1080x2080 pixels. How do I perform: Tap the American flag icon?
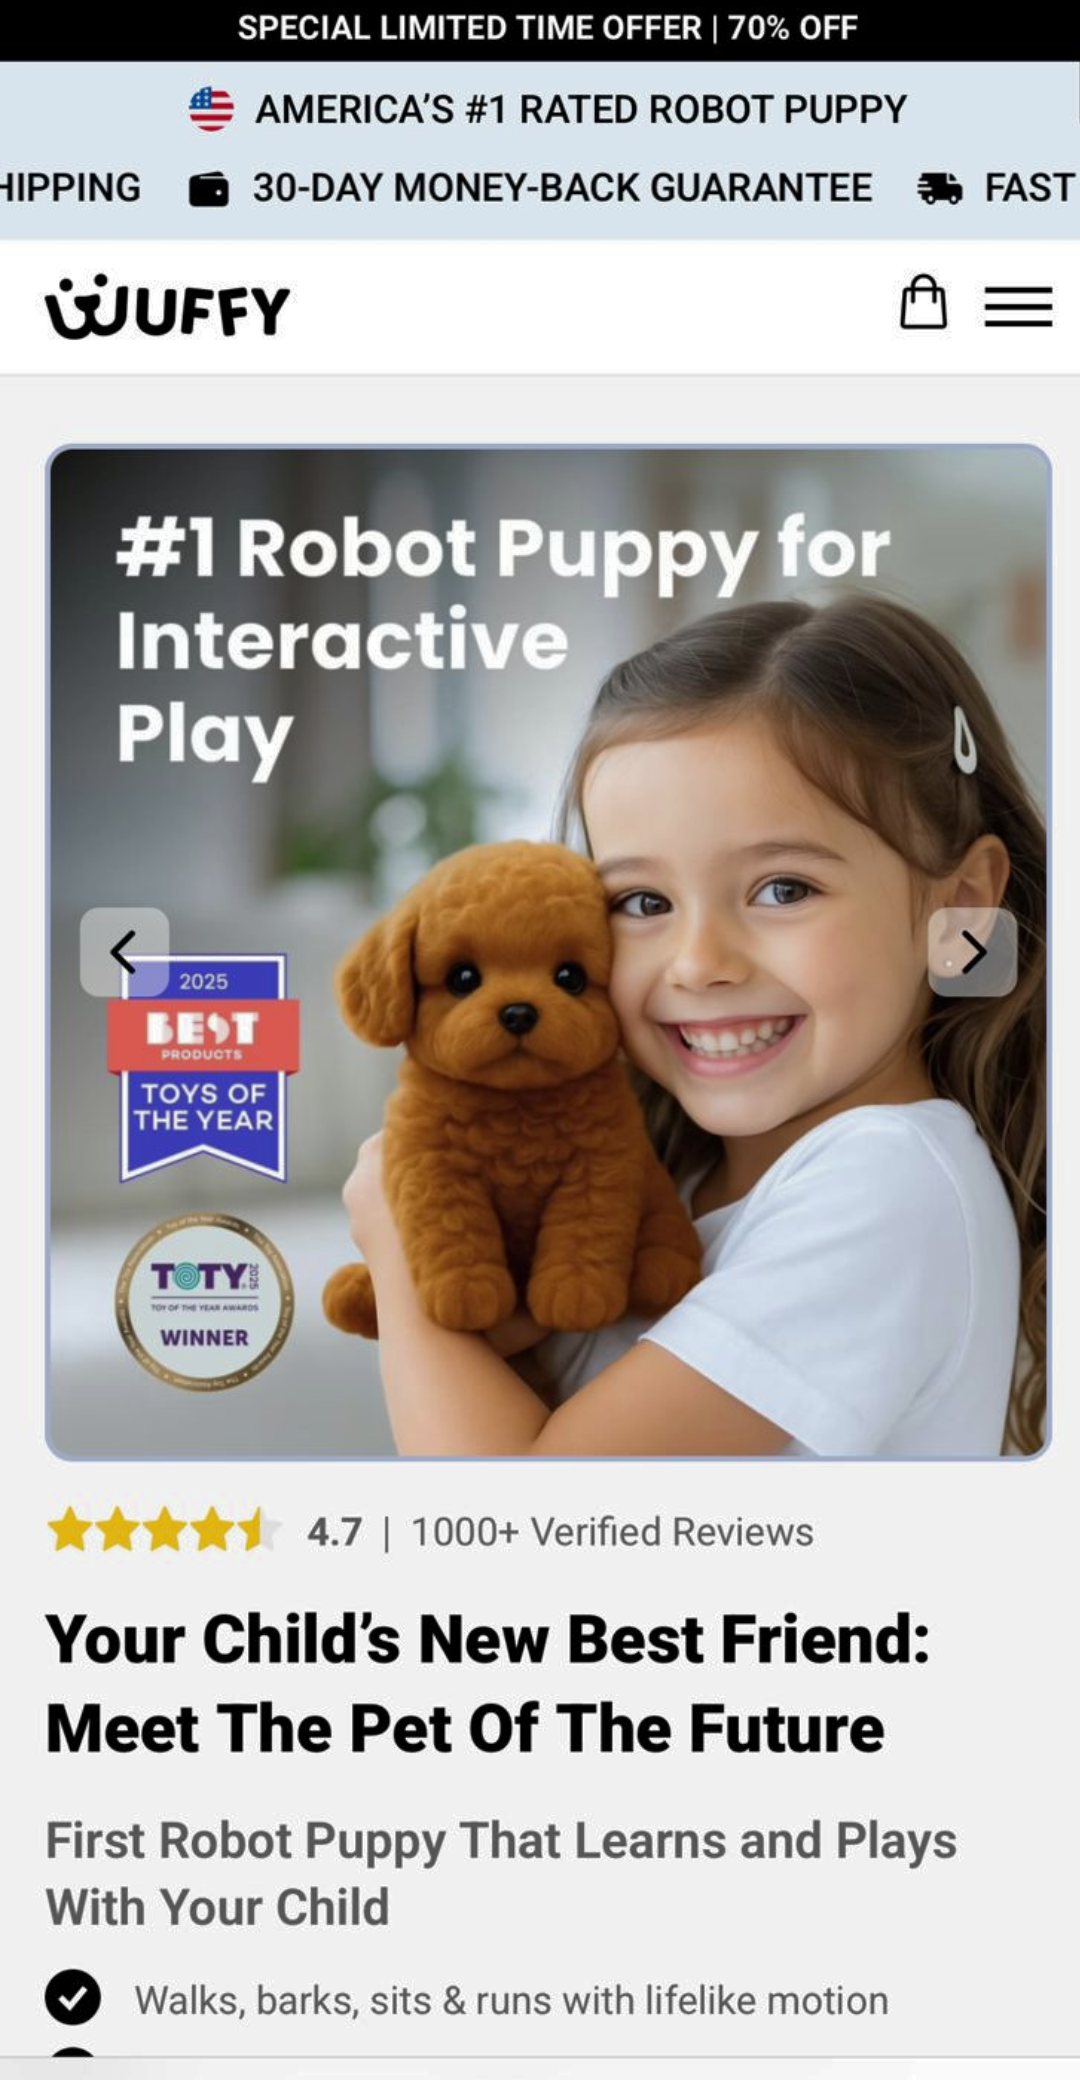tap(211, 109)
